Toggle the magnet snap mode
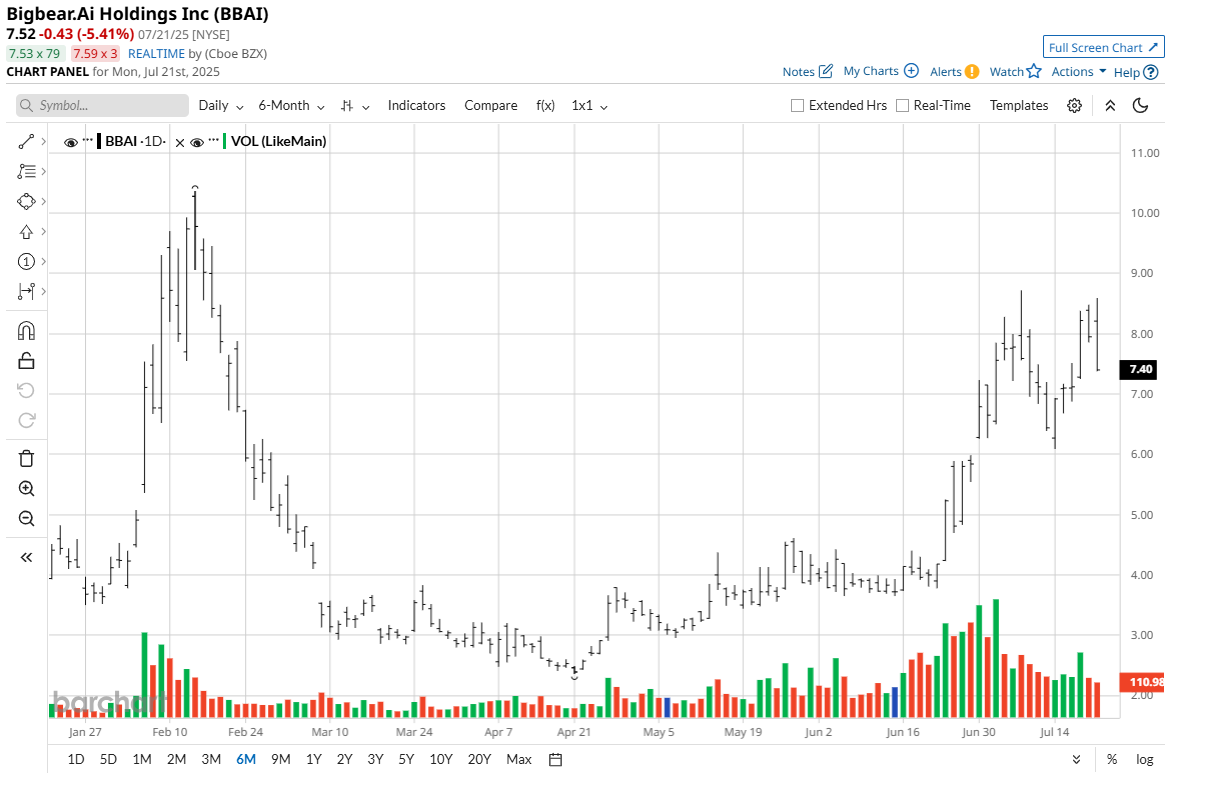The width and height of the screenshot is (1212, 787). pyautogui.click(x=26, y=331)
